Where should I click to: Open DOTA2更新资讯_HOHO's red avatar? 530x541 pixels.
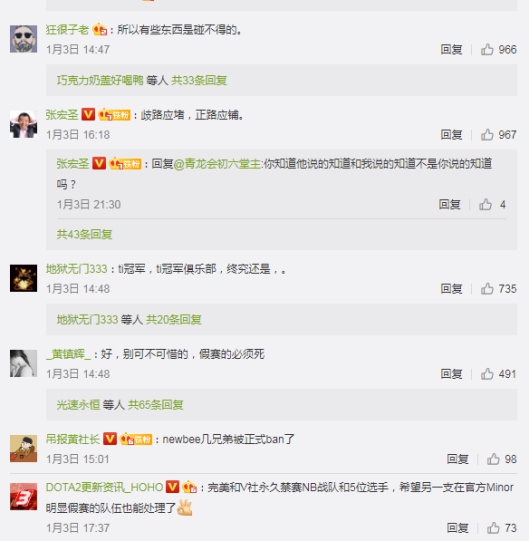point(23,496)
